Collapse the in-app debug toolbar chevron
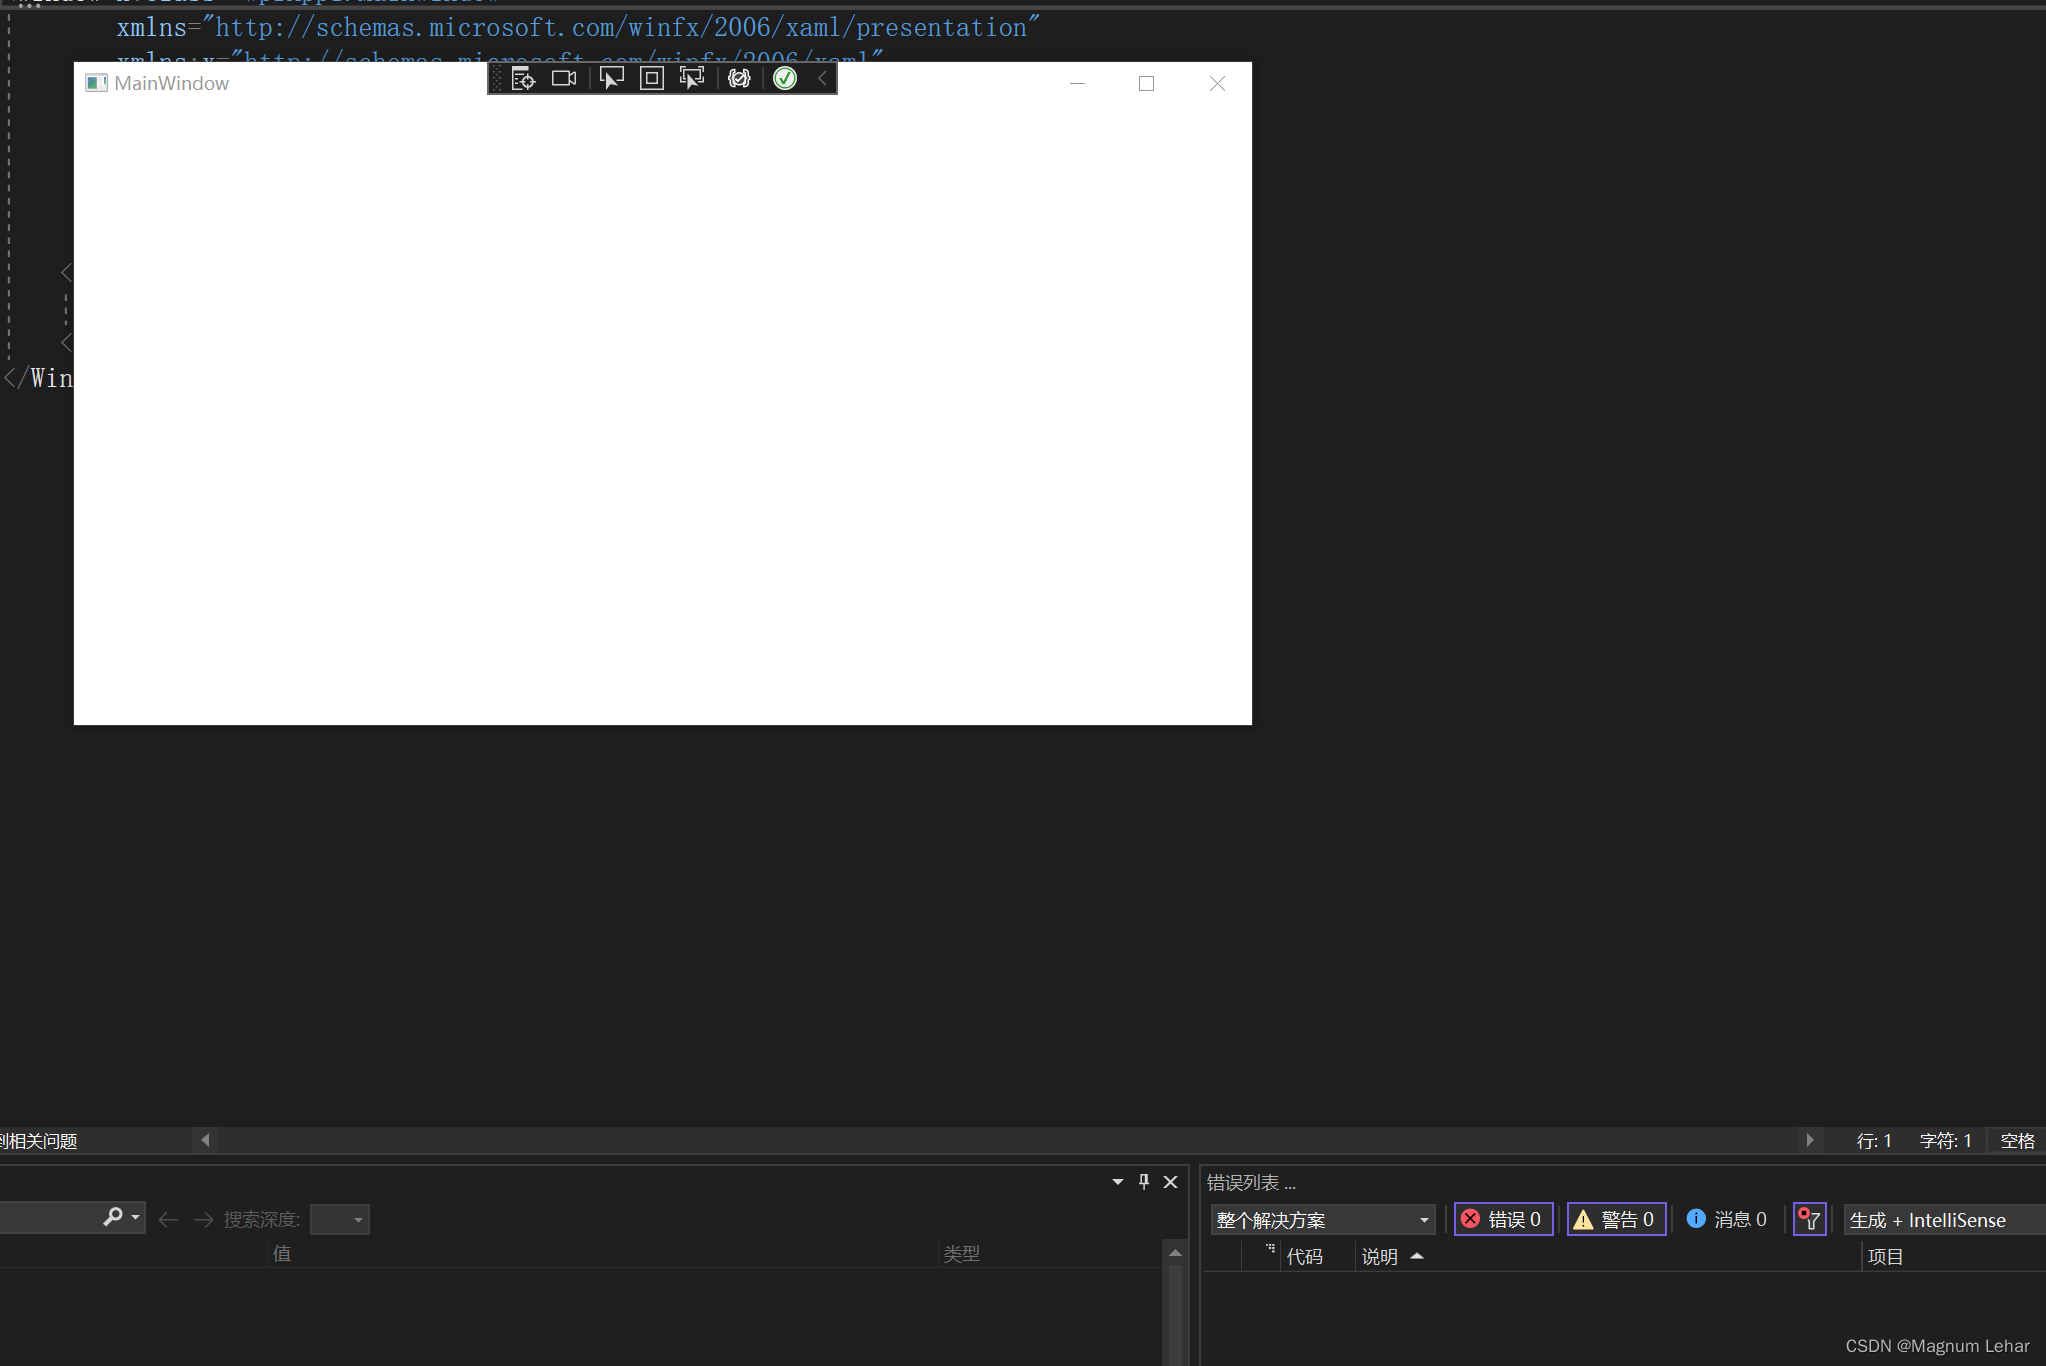The height and width of the screenshot is (1366, 2046). pos(822,79)
